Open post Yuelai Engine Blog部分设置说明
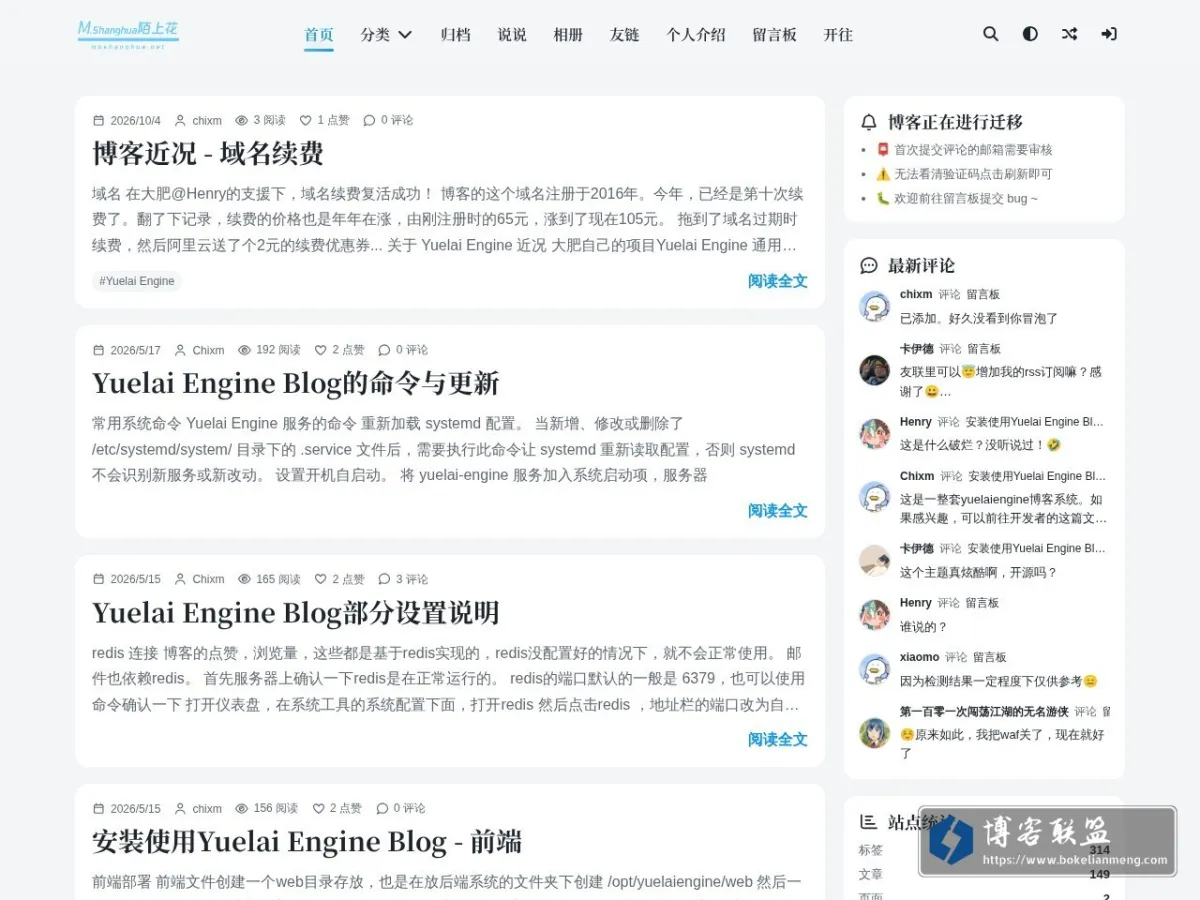 pyautogui.click(x=296, y=612)
